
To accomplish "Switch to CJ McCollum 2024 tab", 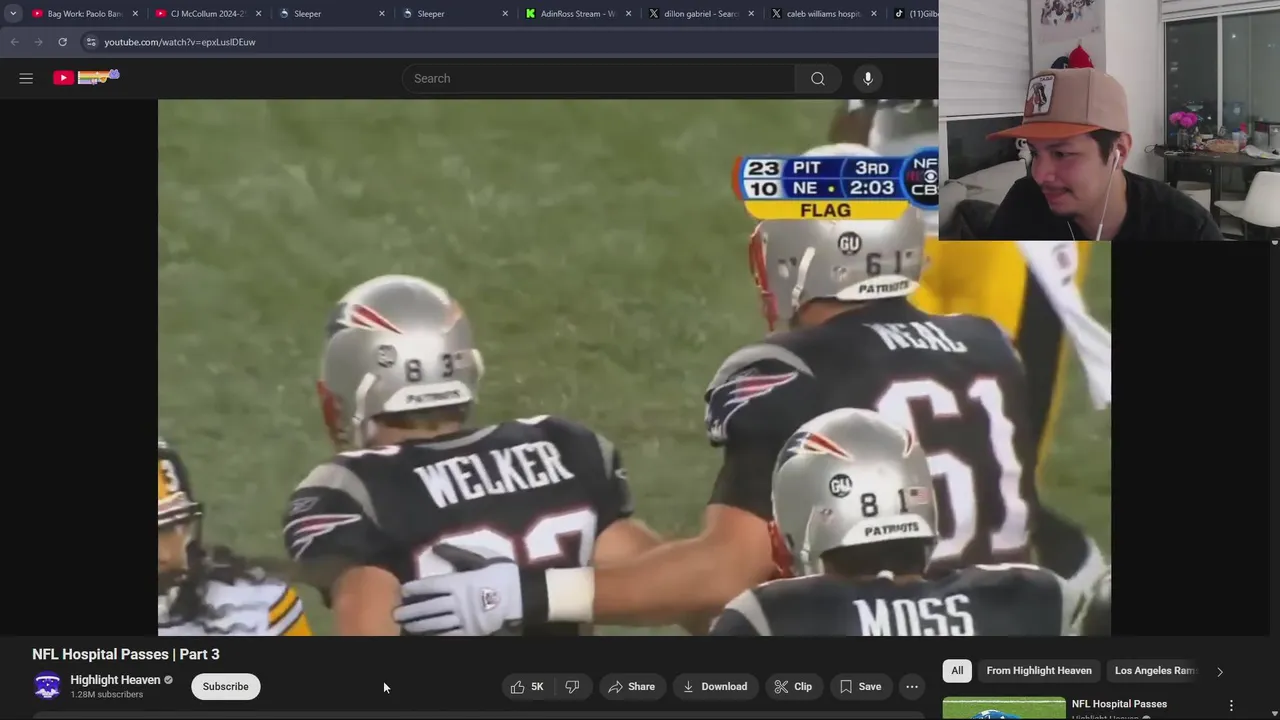I will pyautogui.click(x=209, y=14).
